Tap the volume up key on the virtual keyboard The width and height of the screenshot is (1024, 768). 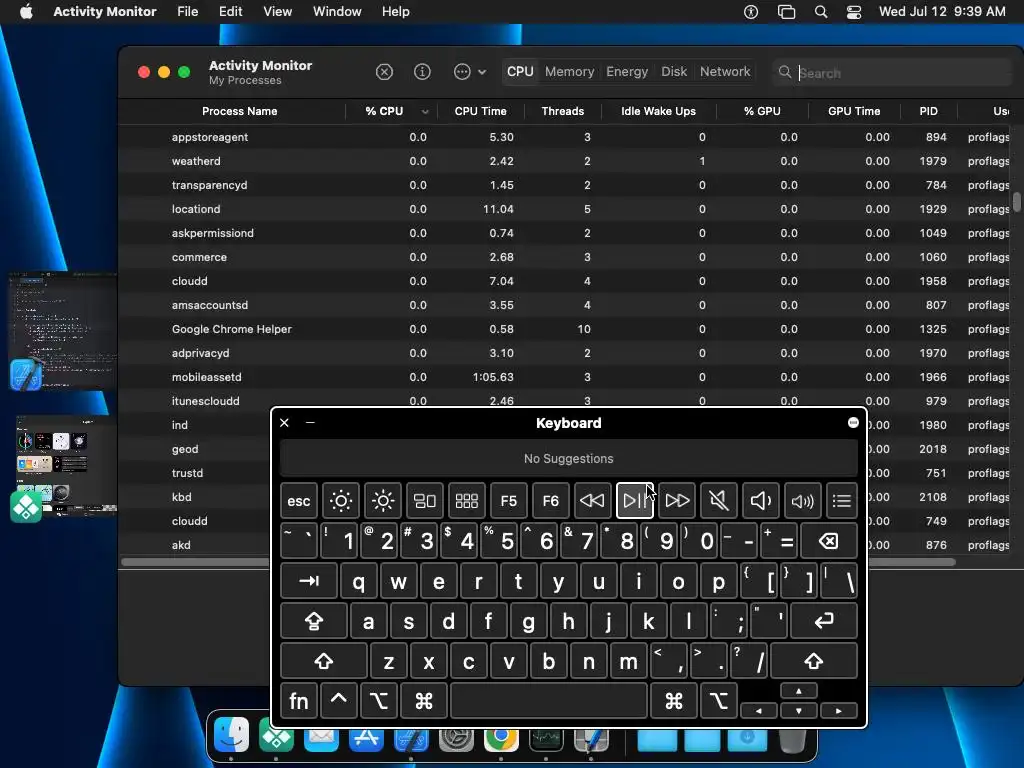click(803, 501)
